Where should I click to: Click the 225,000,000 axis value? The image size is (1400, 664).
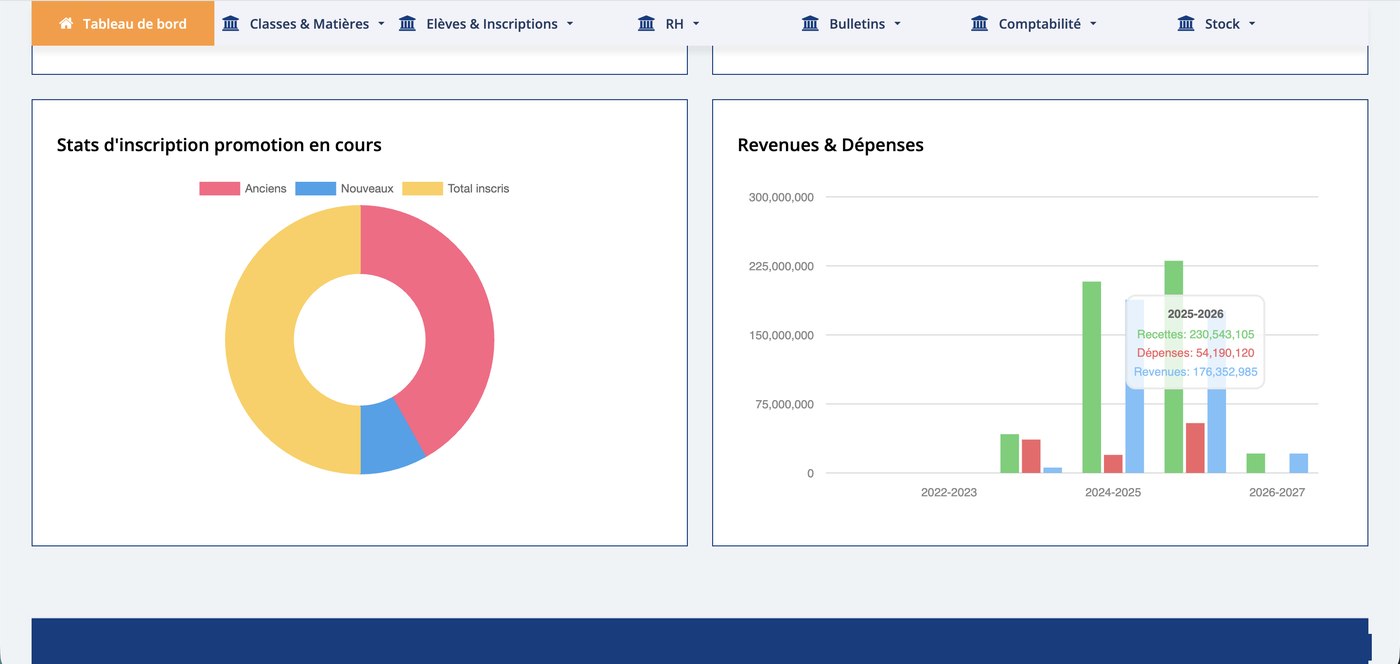[781, 266]
